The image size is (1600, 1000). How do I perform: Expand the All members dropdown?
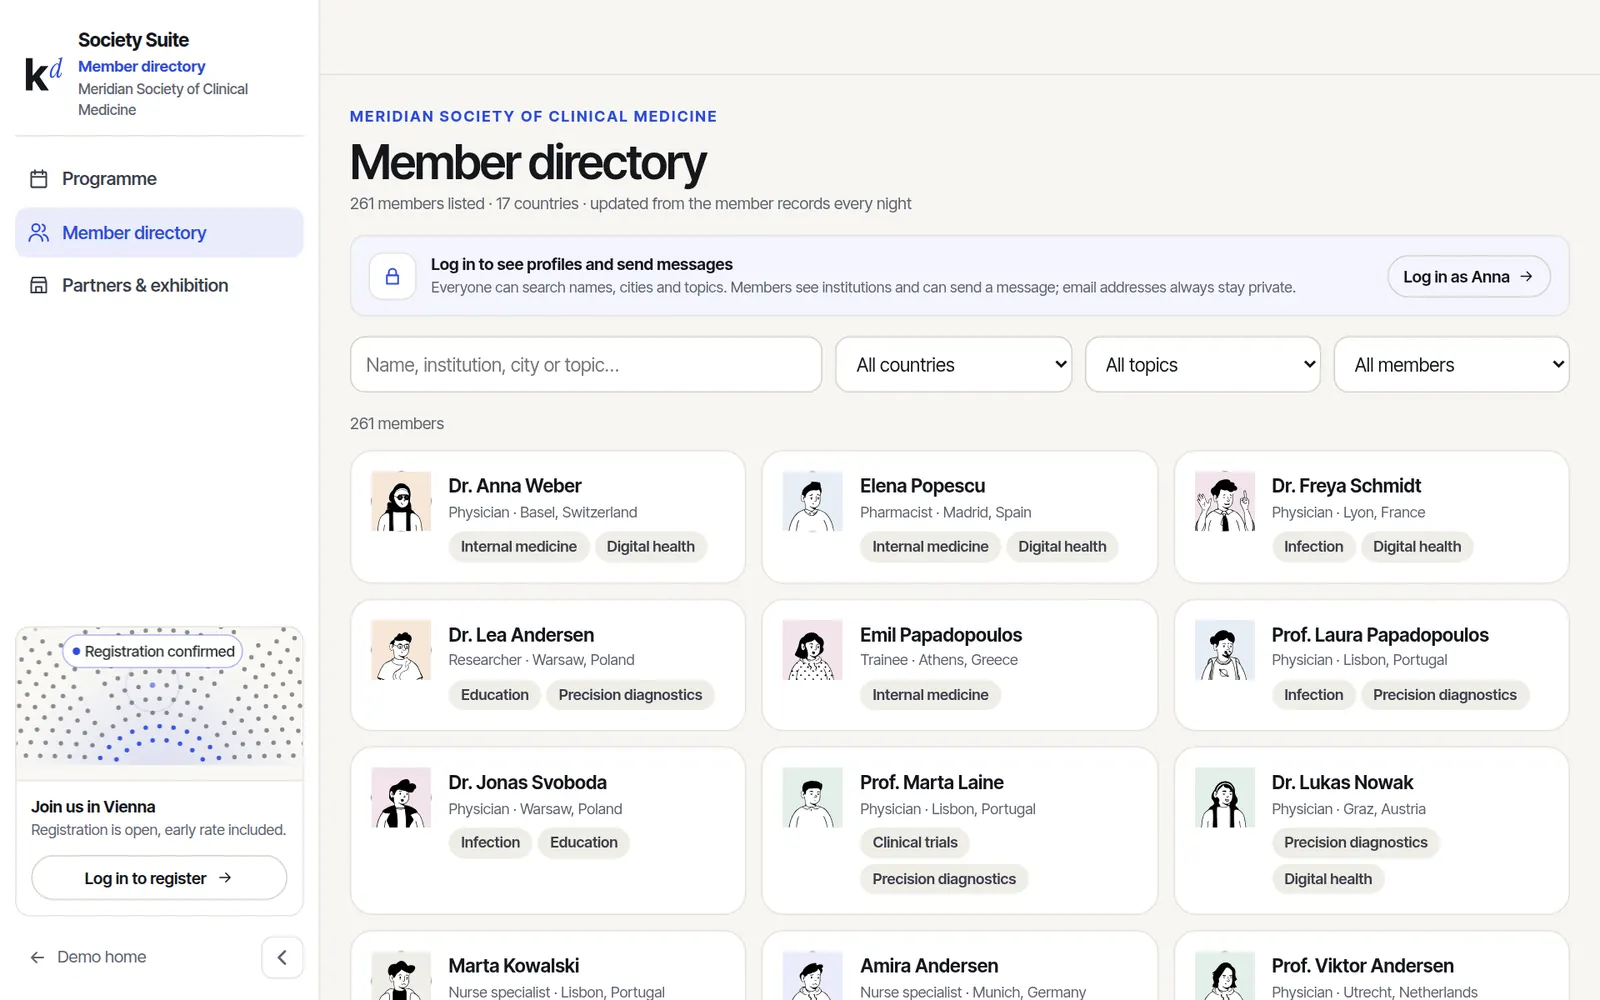click(1452, 365)
